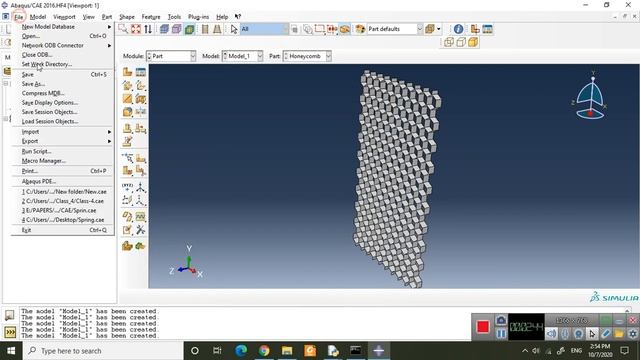Image resolution: width=640 pixels, height=360 pixels.
Task: Choose Exit from the File menu
Action: click(63, 230)
